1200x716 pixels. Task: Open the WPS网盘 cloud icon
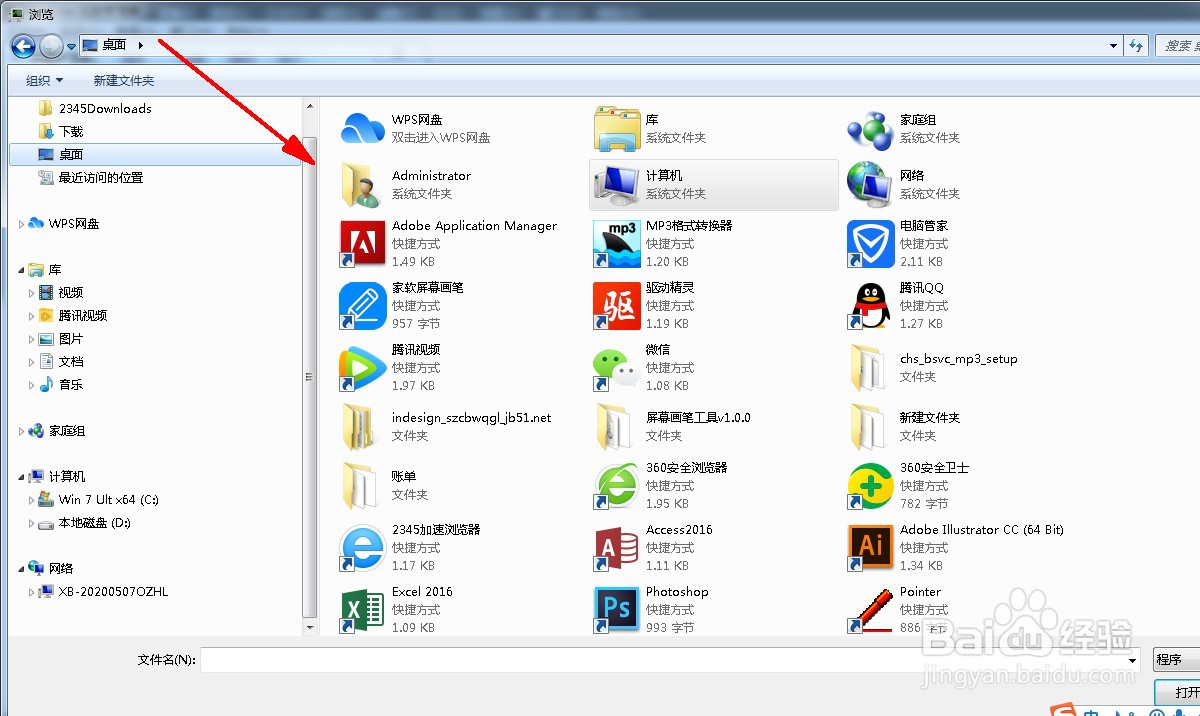(x=363, y=128)
